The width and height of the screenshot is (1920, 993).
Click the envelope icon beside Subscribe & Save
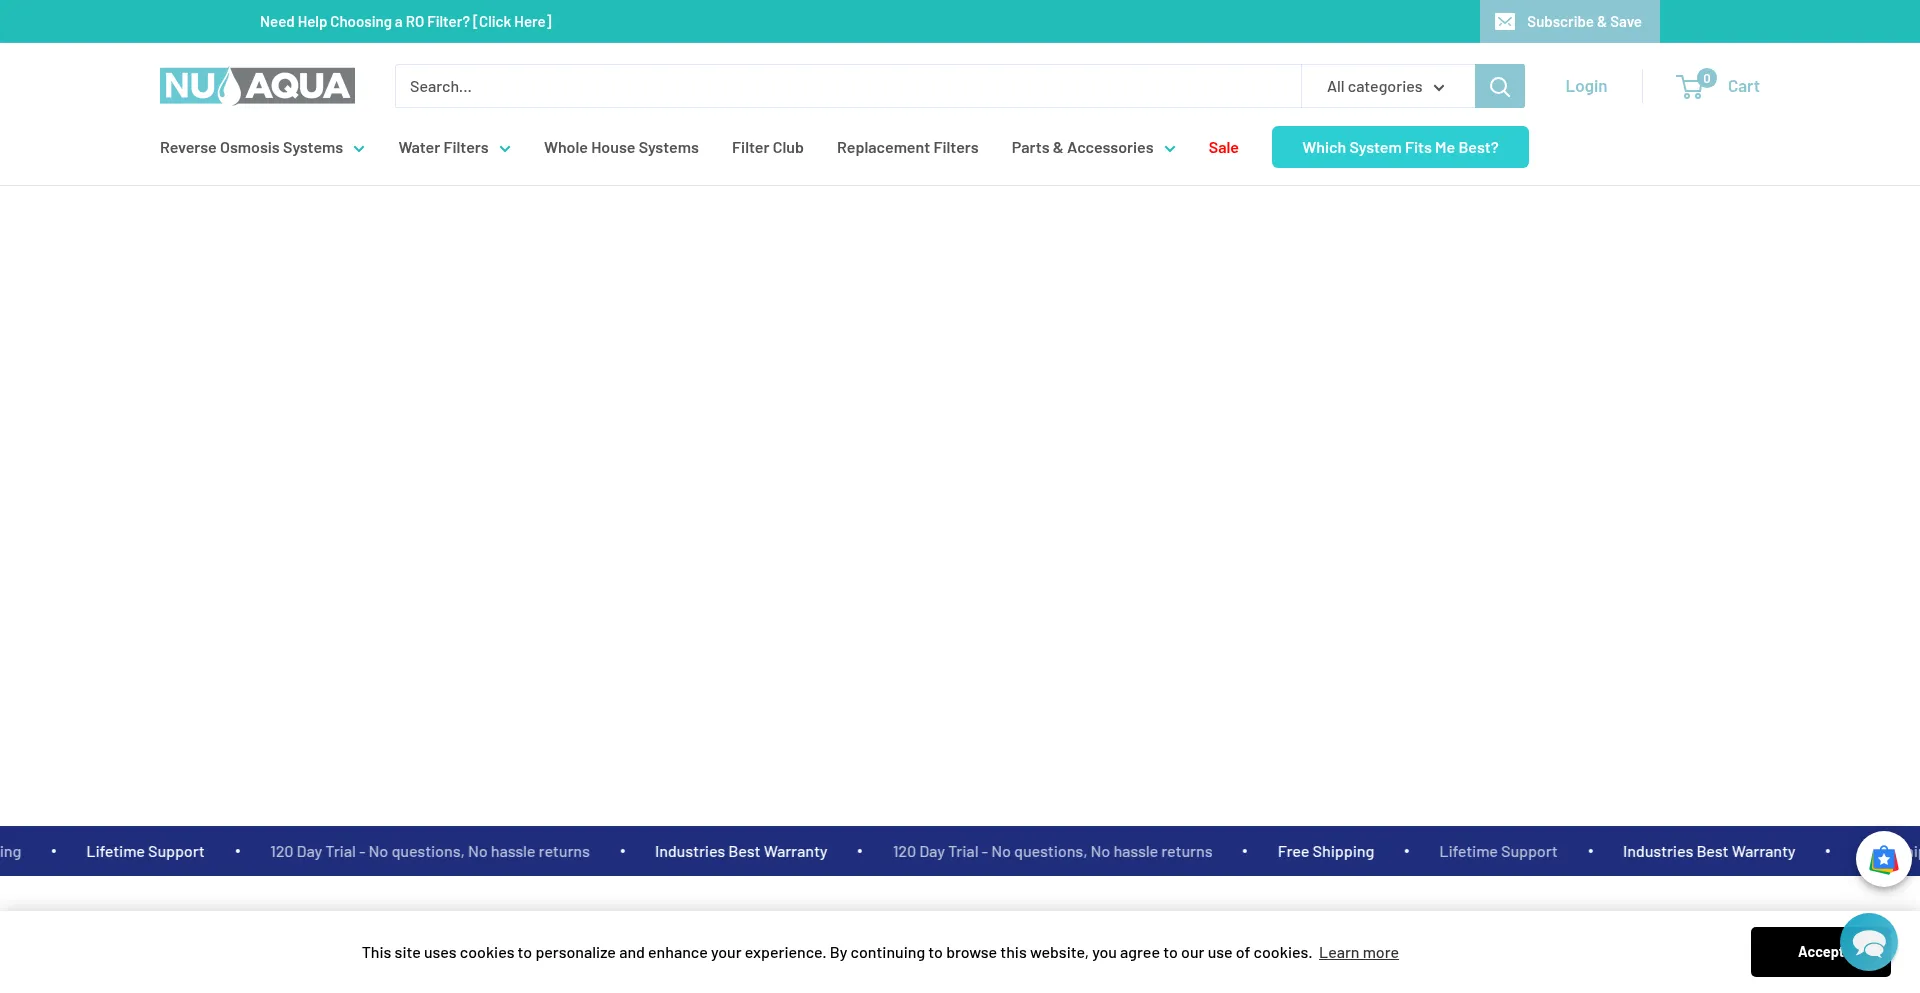(x=1505, y=22)
